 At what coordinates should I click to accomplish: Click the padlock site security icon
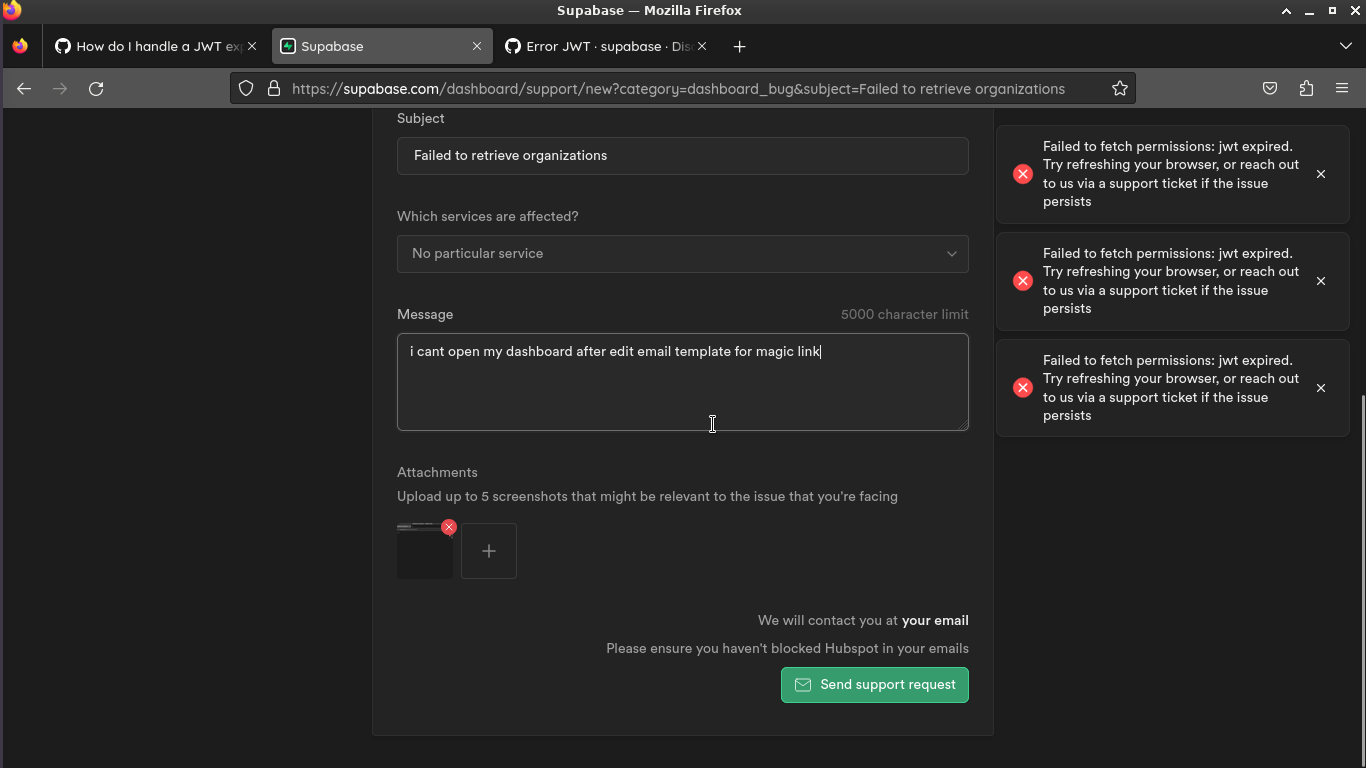(x=274, y=88)
